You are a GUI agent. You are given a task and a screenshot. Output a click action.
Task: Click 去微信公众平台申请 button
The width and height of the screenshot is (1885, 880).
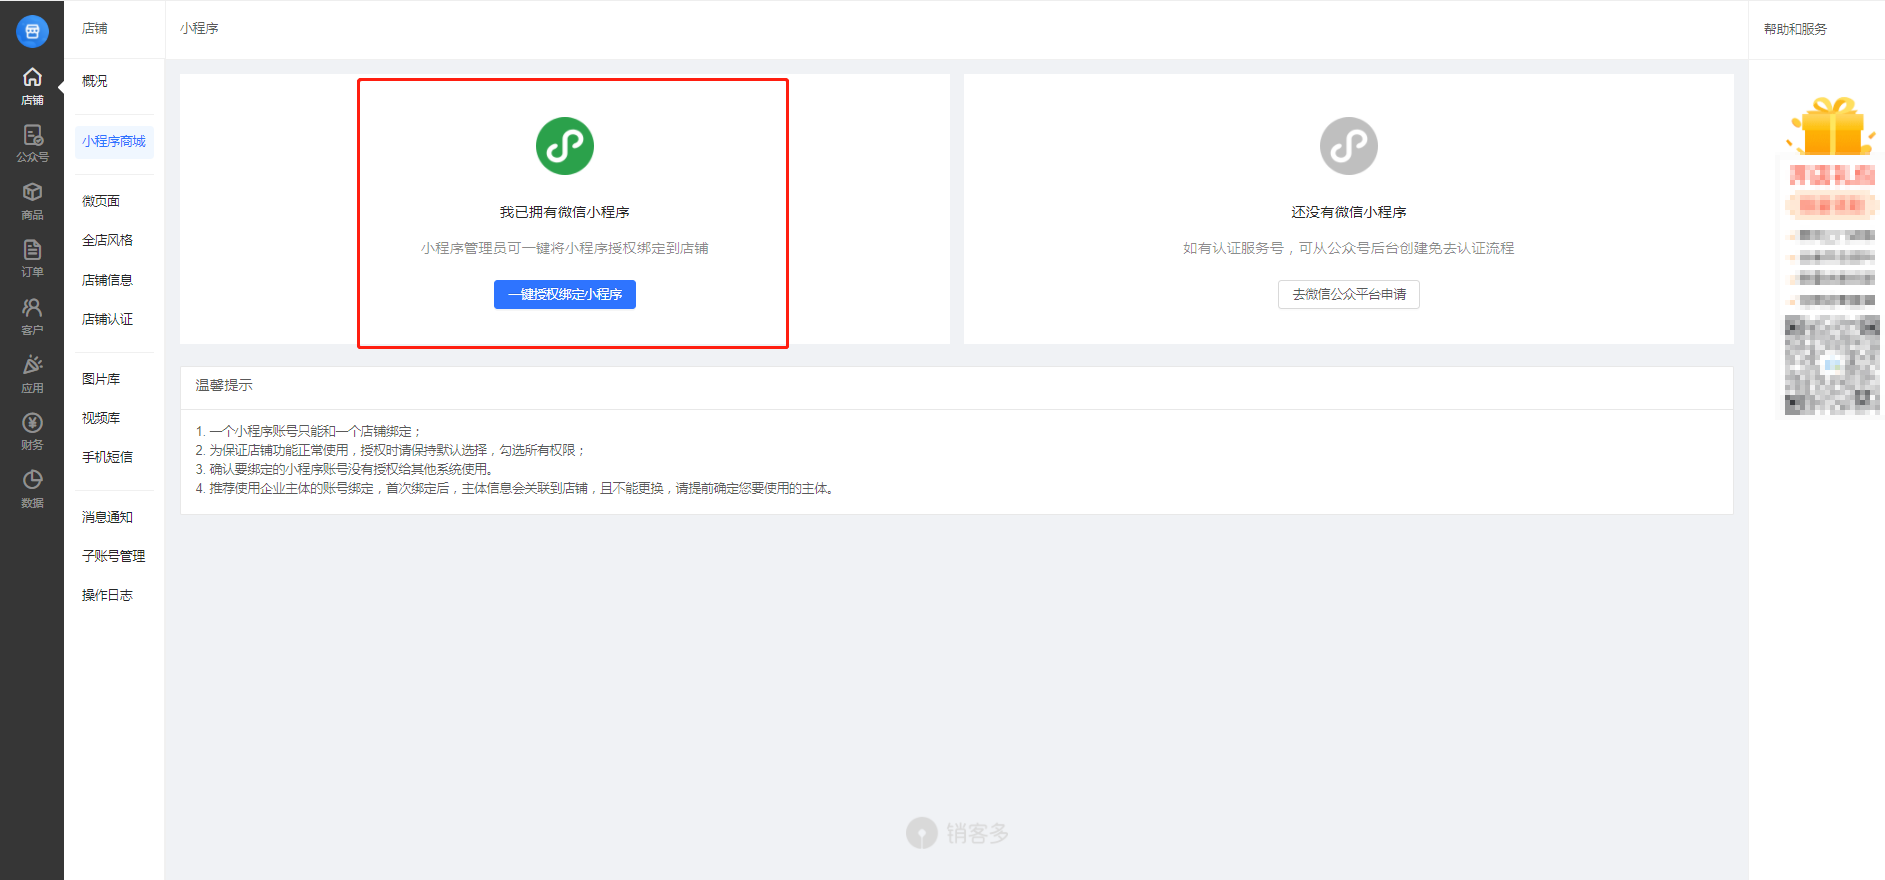pyautogui.click(x=1348, y=295)
